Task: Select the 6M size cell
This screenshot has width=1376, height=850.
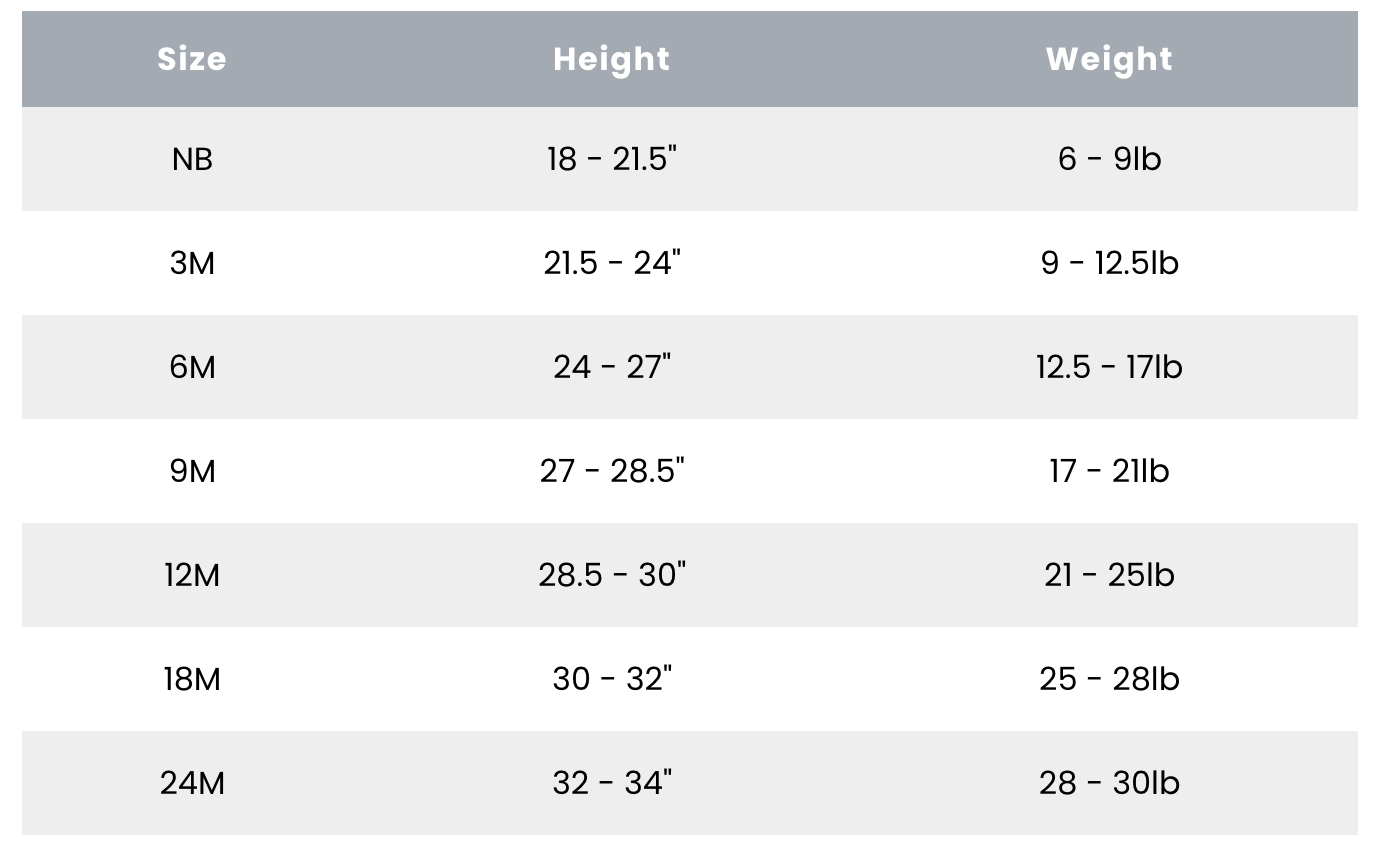Action: tap(192, 367)
